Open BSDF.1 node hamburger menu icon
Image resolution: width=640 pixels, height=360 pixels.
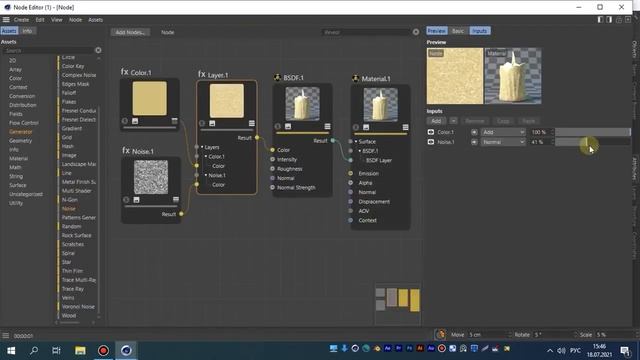tap(327, 127)
